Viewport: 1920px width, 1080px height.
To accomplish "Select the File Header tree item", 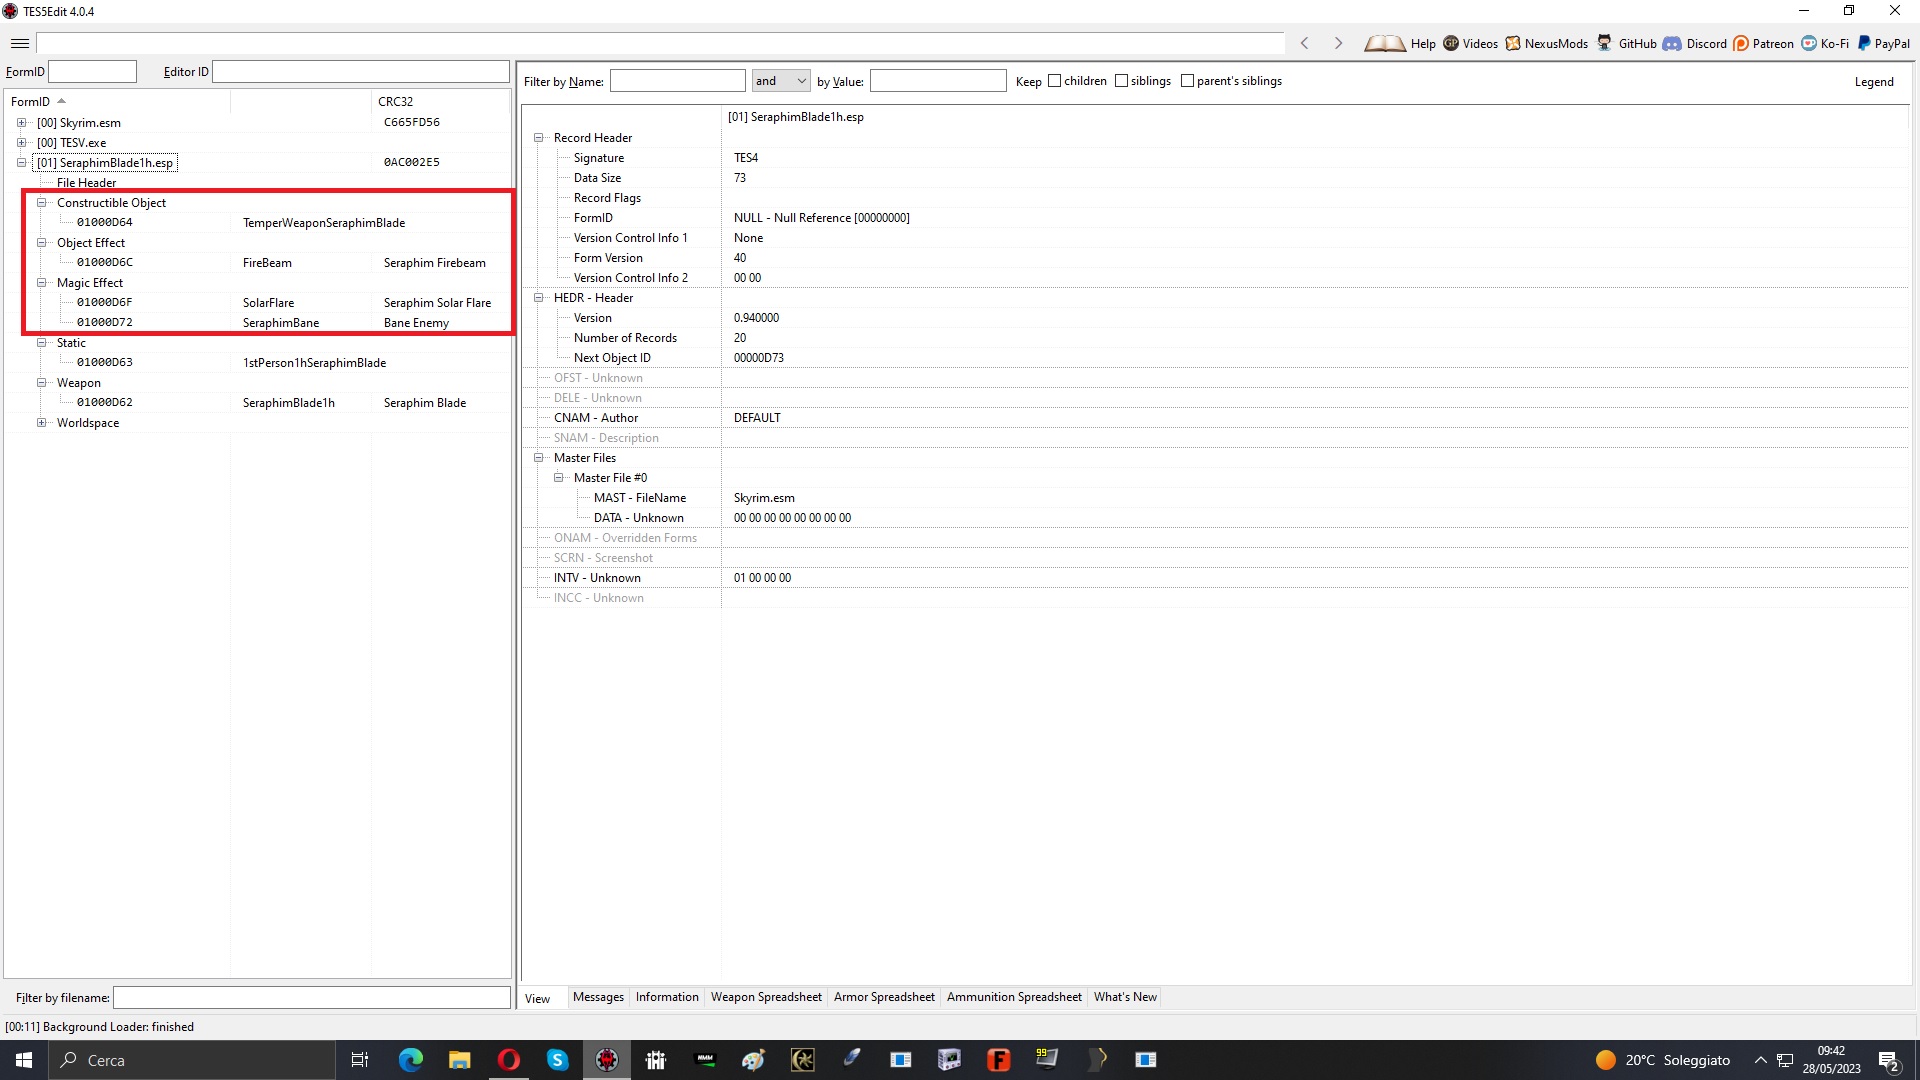I will tap(86, 183).
